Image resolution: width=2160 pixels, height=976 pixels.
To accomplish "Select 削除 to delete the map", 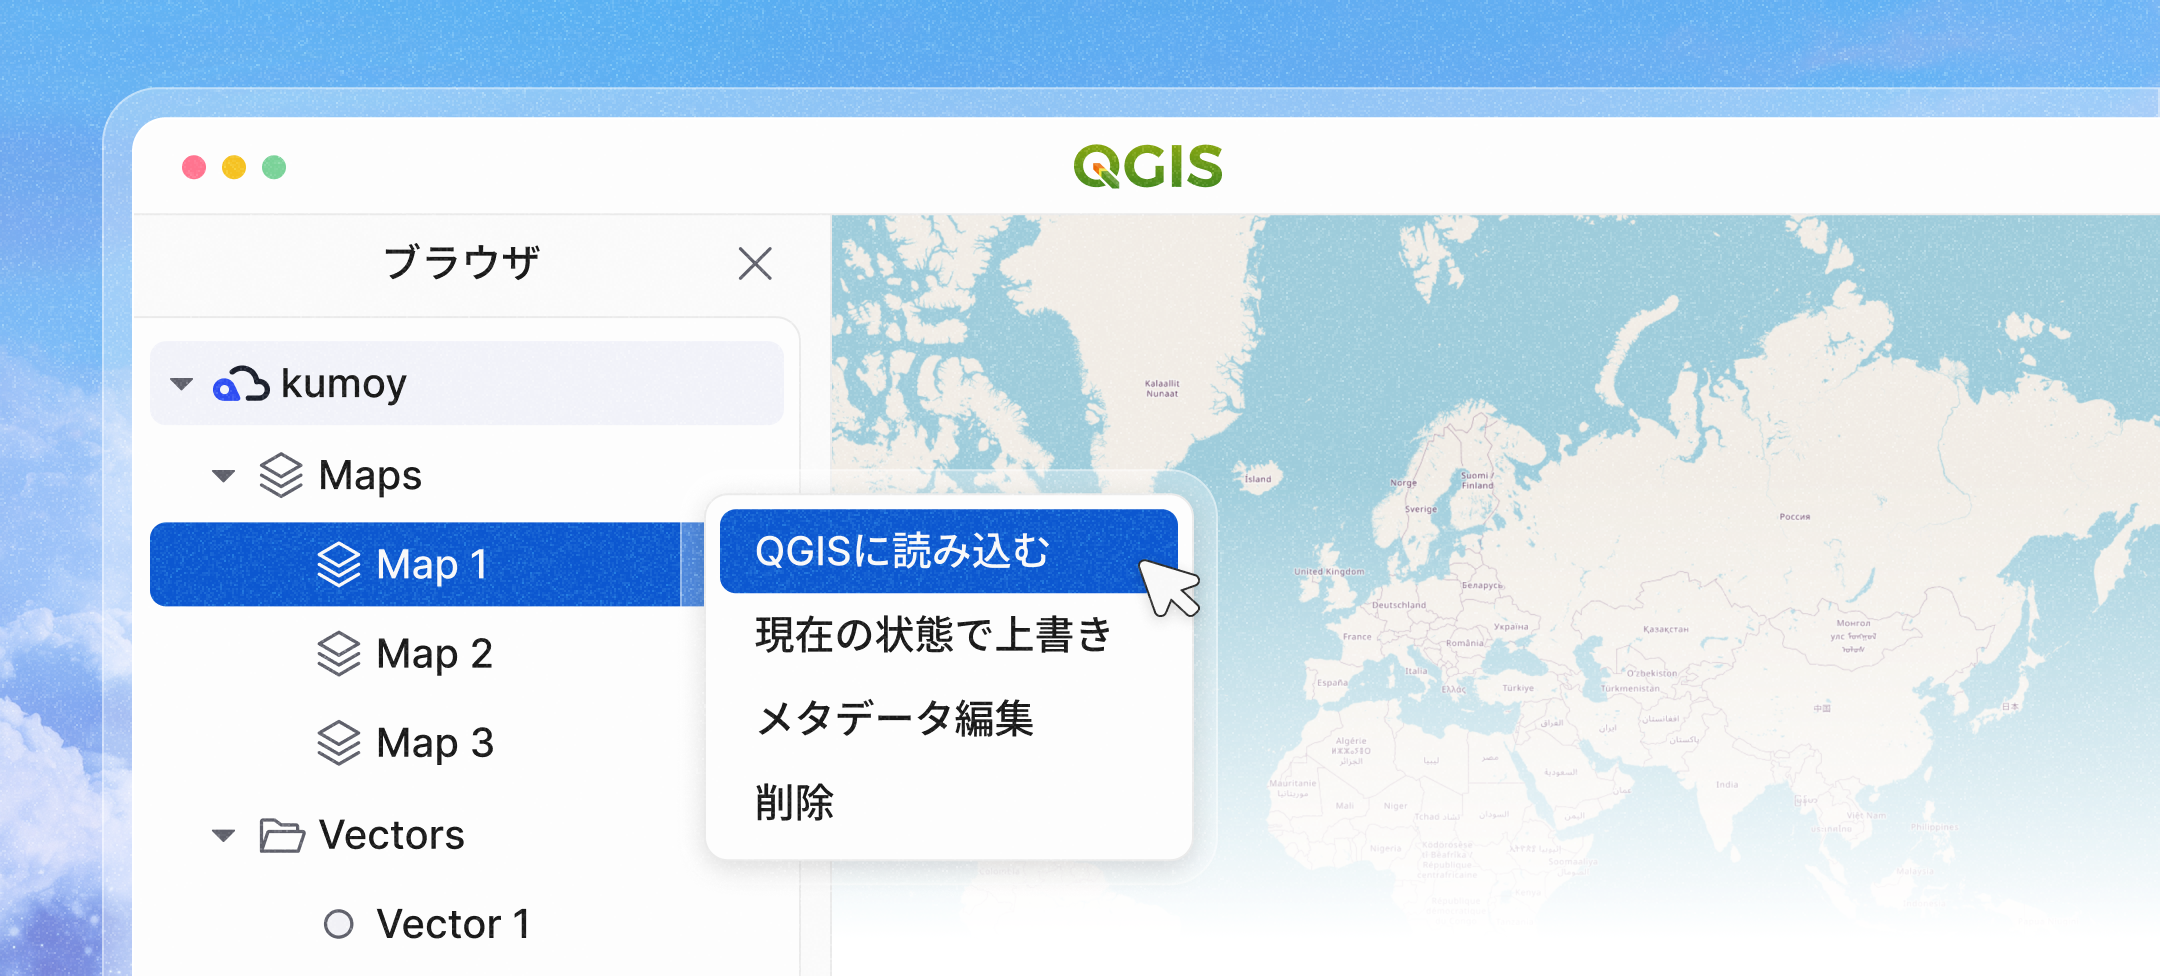I will [x=794, y=802].
